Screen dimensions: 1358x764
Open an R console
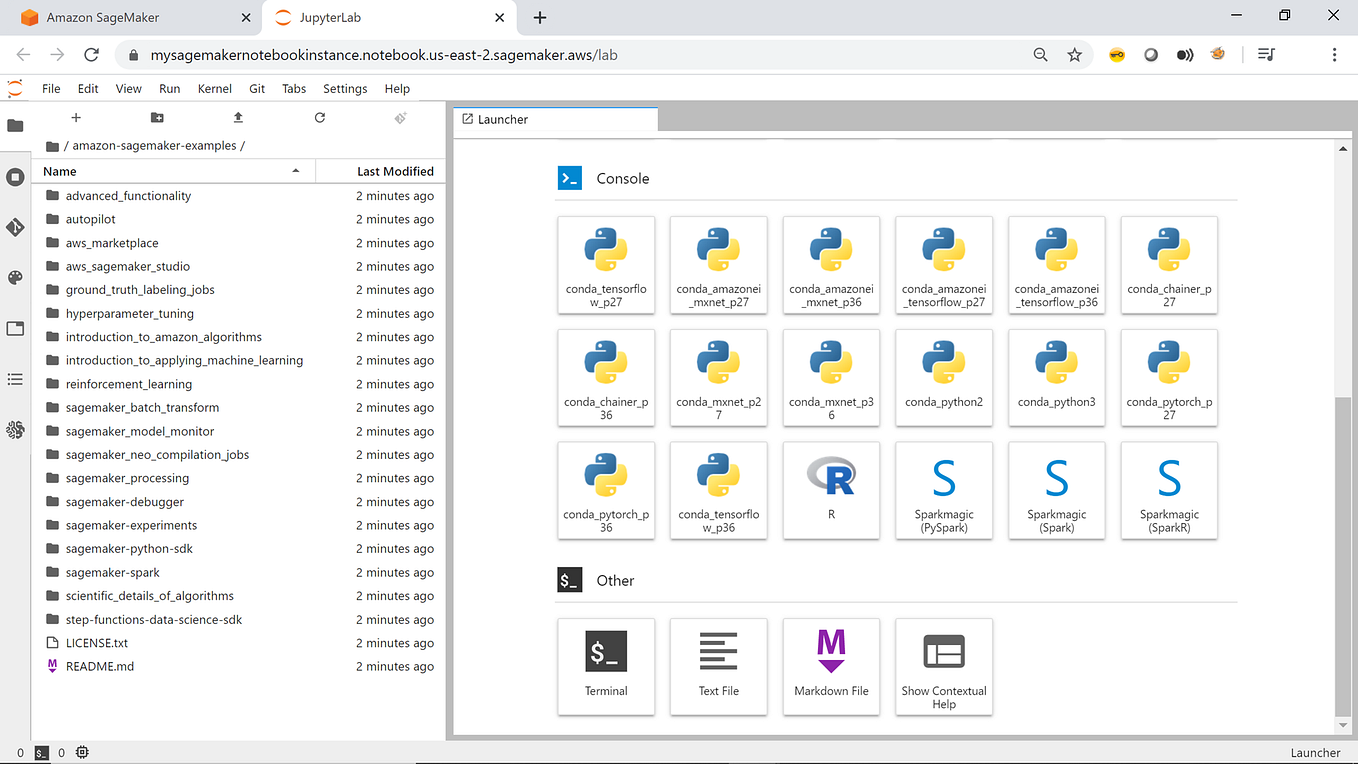831,491
